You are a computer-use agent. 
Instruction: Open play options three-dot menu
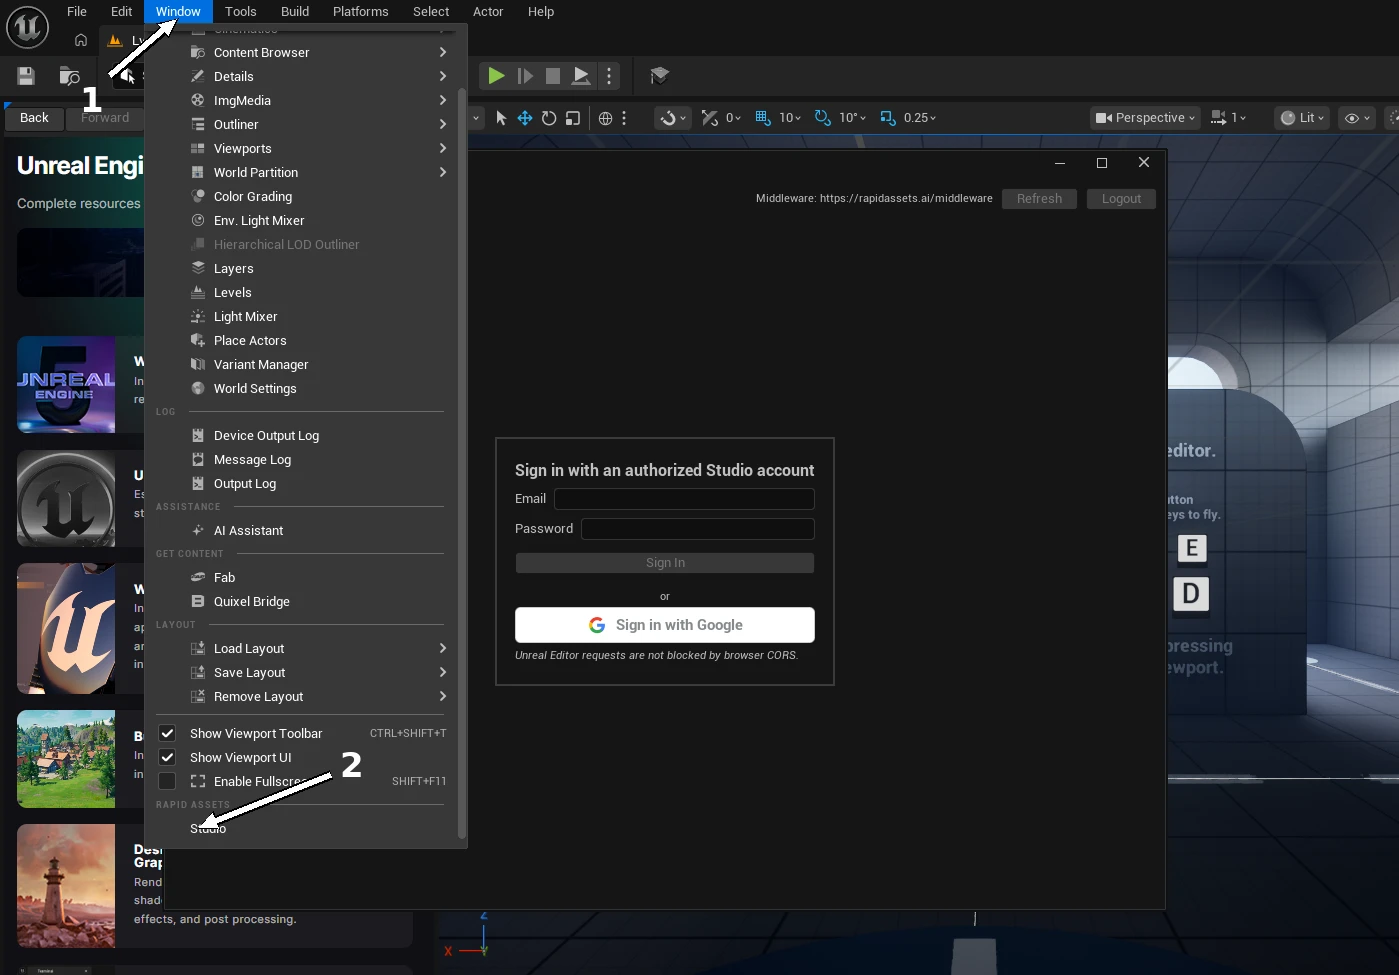click(x=609, y=76)
